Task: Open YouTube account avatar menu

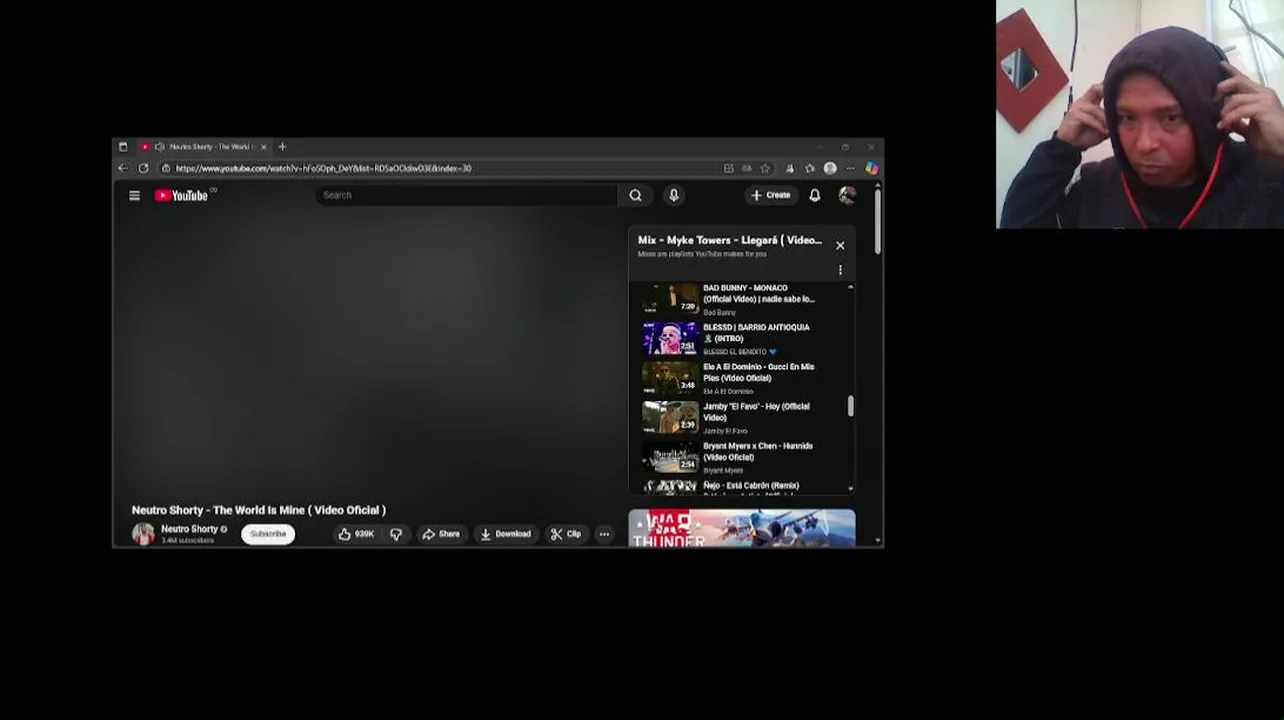Action: pos(847,195)
